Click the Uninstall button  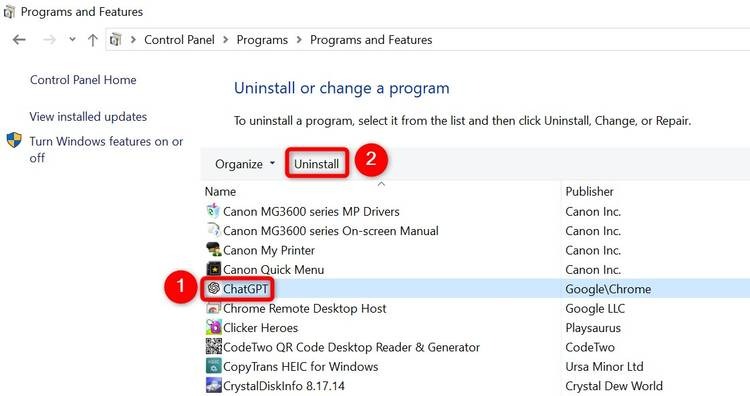[317, 164]
